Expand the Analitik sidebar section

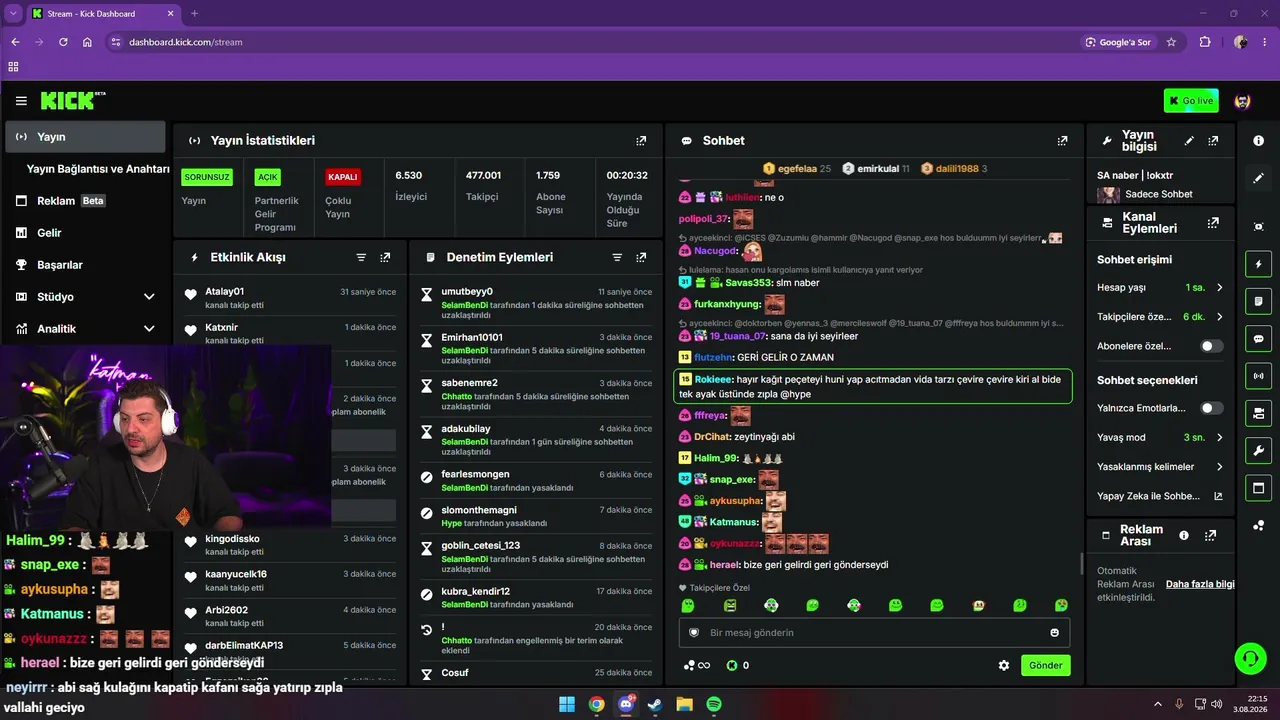click(149, 329)
